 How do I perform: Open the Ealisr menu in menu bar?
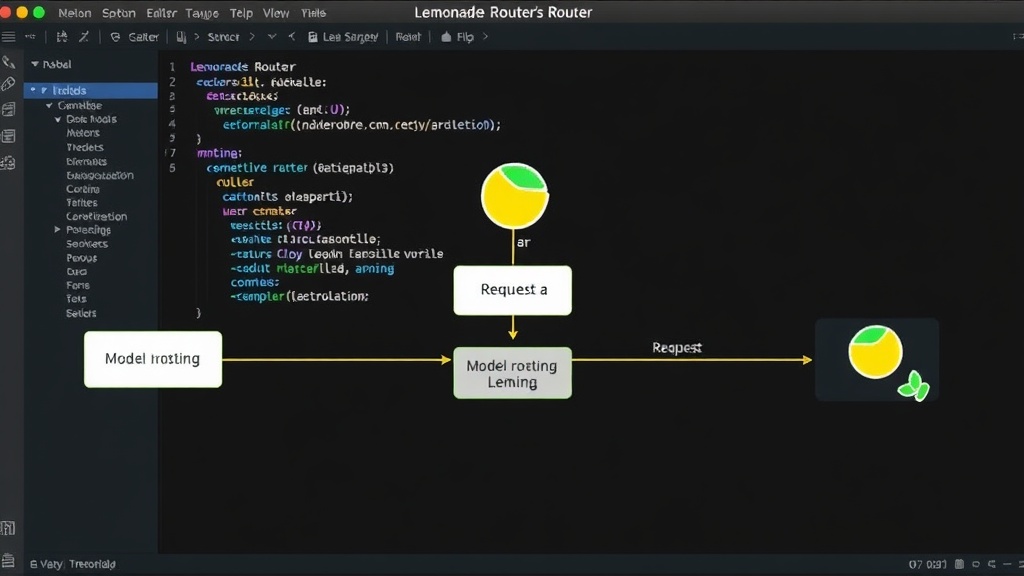161,13
